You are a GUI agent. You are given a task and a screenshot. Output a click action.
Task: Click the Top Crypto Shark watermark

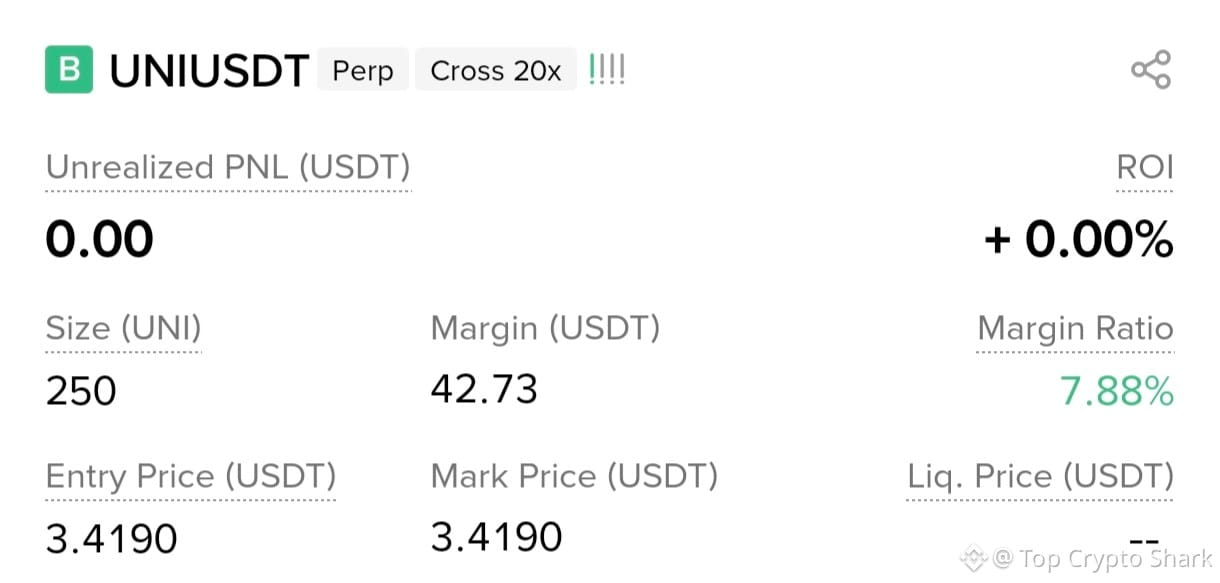coord(1088,558)
